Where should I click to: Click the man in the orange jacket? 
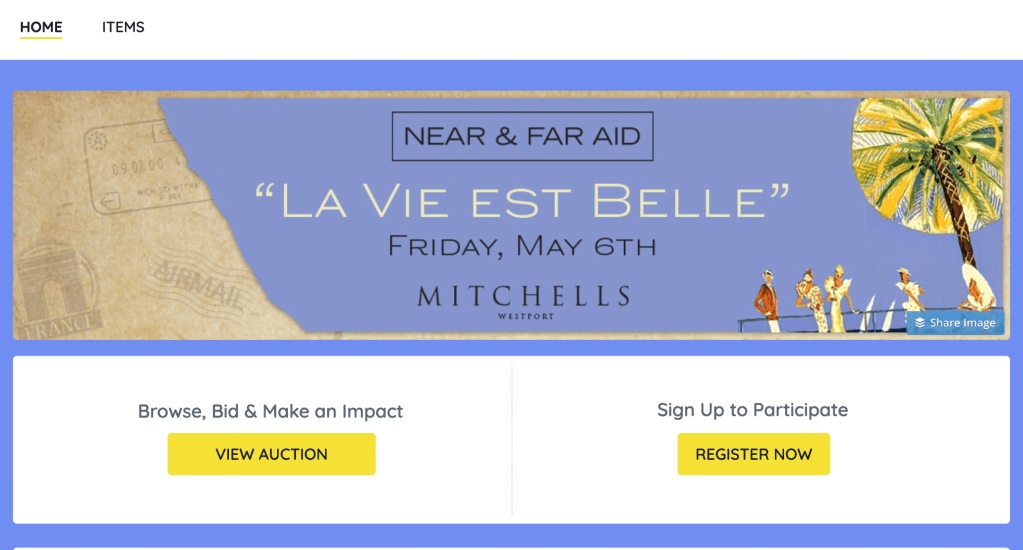coord(766,298)
